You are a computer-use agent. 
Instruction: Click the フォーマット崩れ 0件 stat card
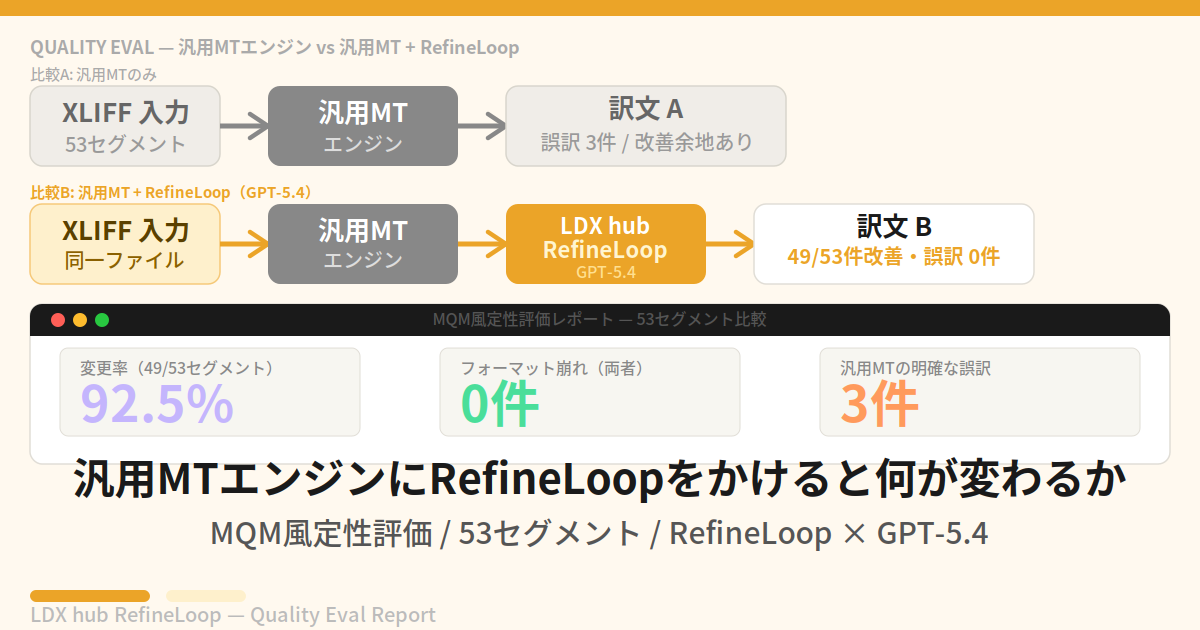tap(590, 392)
